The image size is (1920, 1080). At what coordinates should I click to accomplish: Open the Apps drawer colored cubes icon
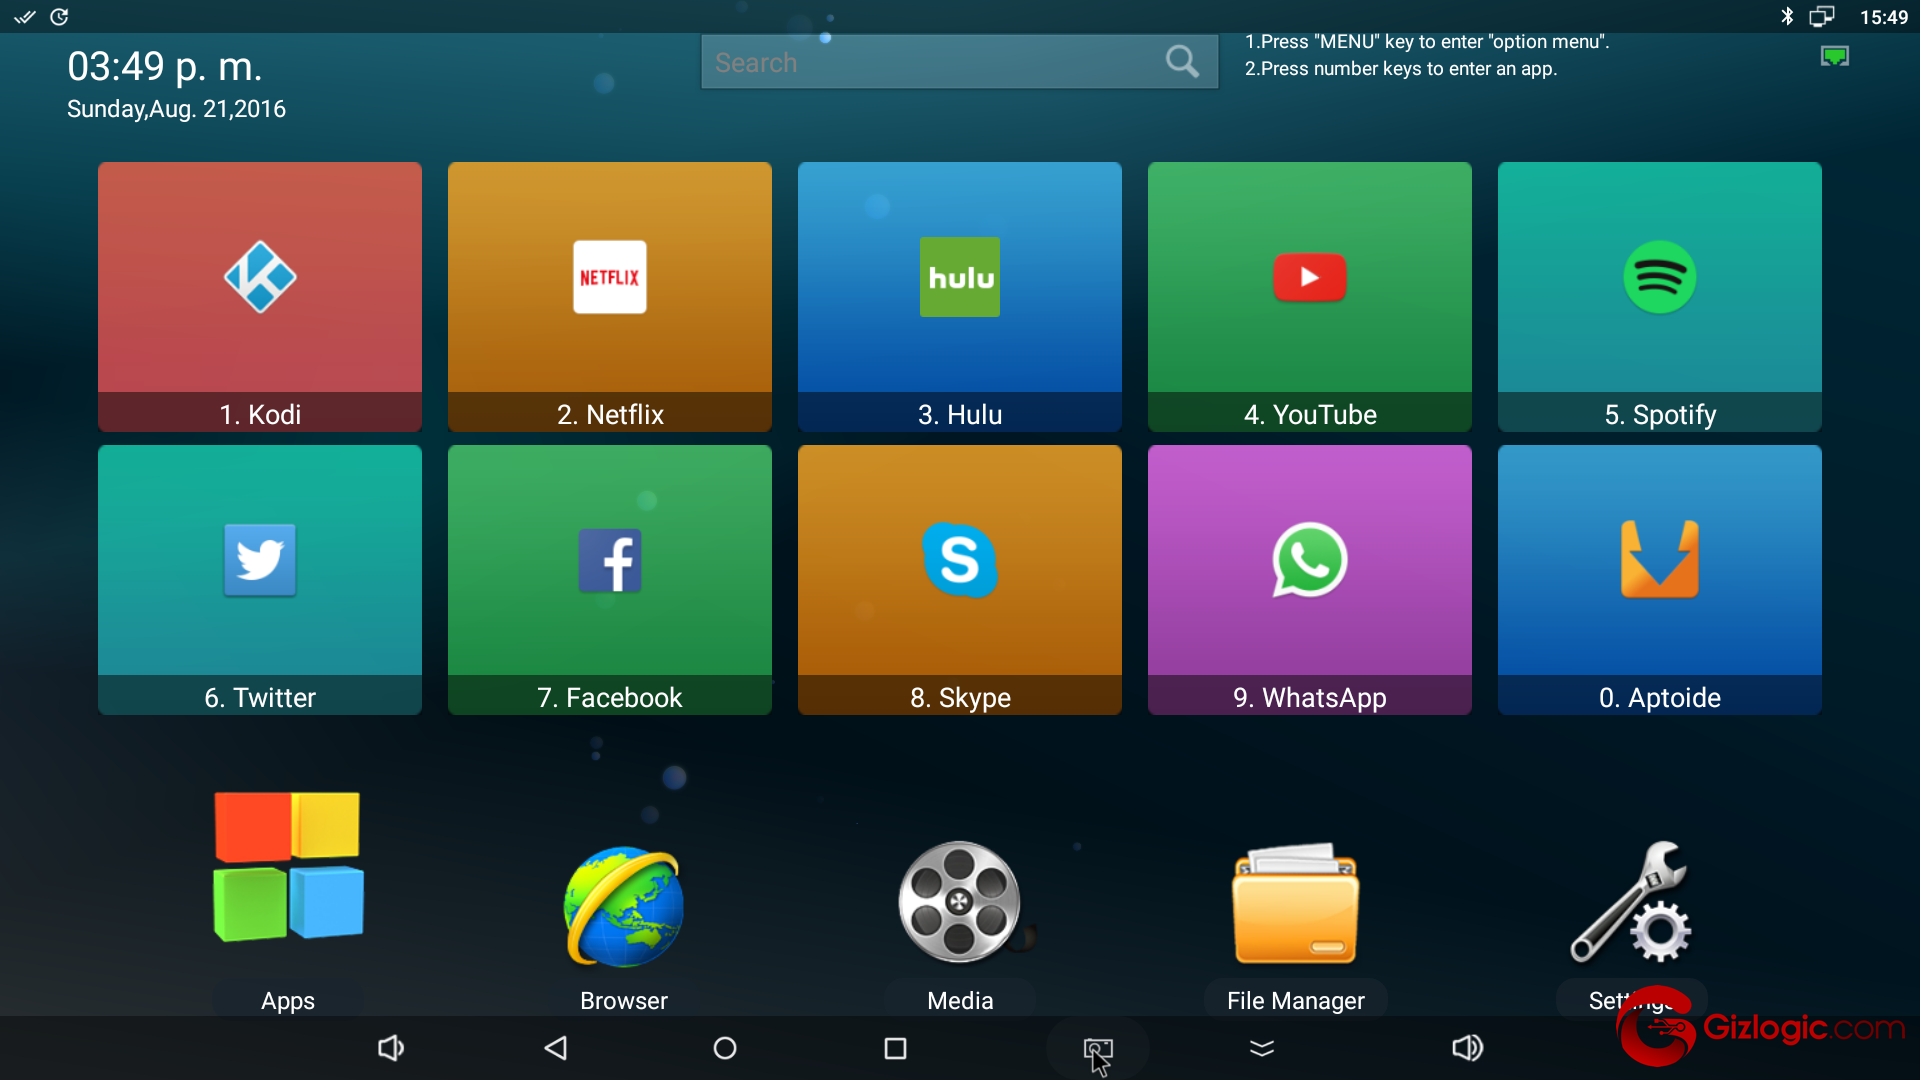288,866
